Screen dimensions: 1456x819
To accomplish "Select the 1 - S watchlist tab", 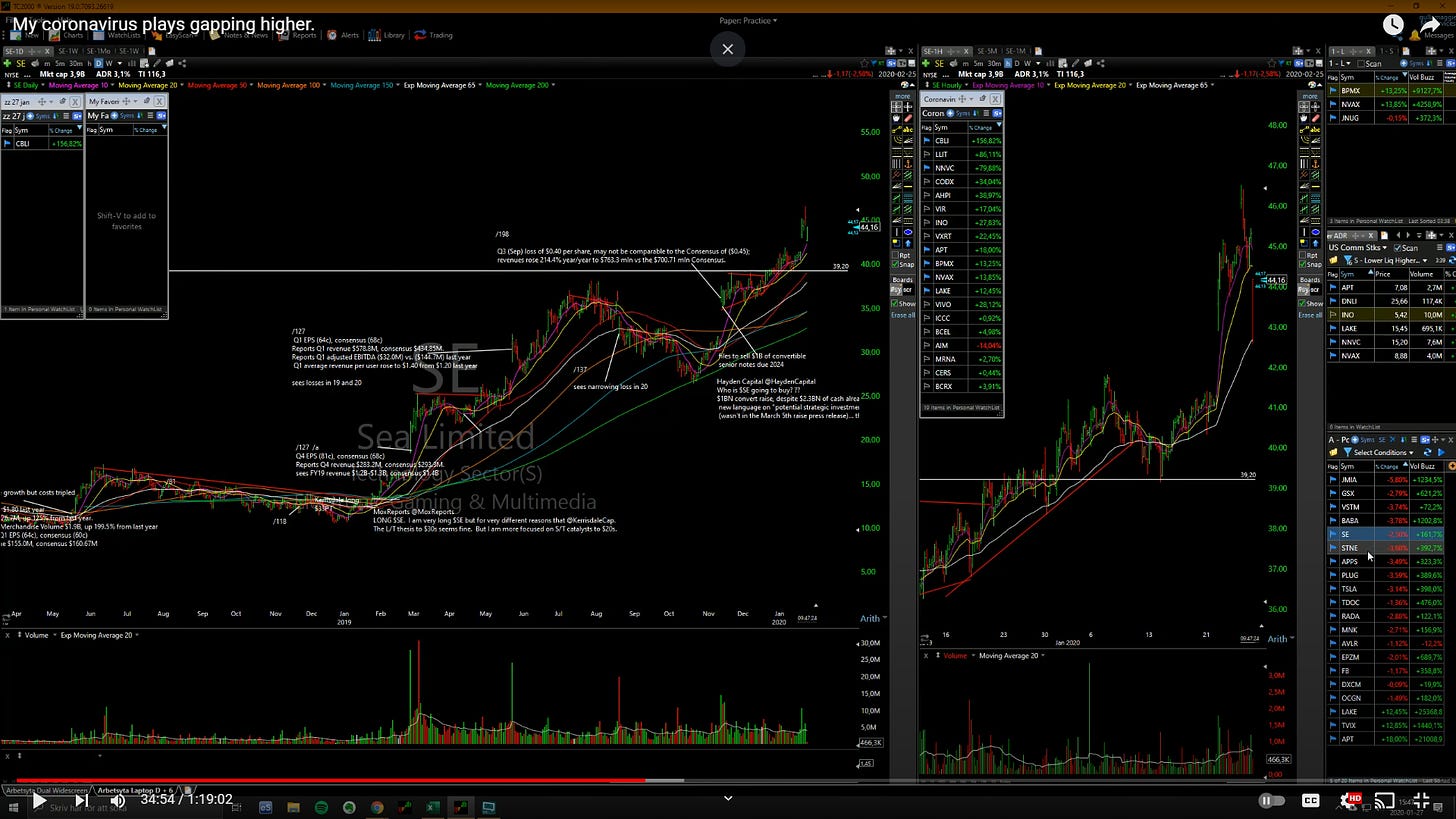I will click(1388, 51).
